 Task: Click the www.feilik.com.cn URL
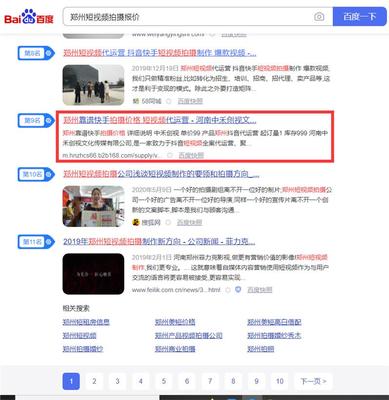pos(176,290)
